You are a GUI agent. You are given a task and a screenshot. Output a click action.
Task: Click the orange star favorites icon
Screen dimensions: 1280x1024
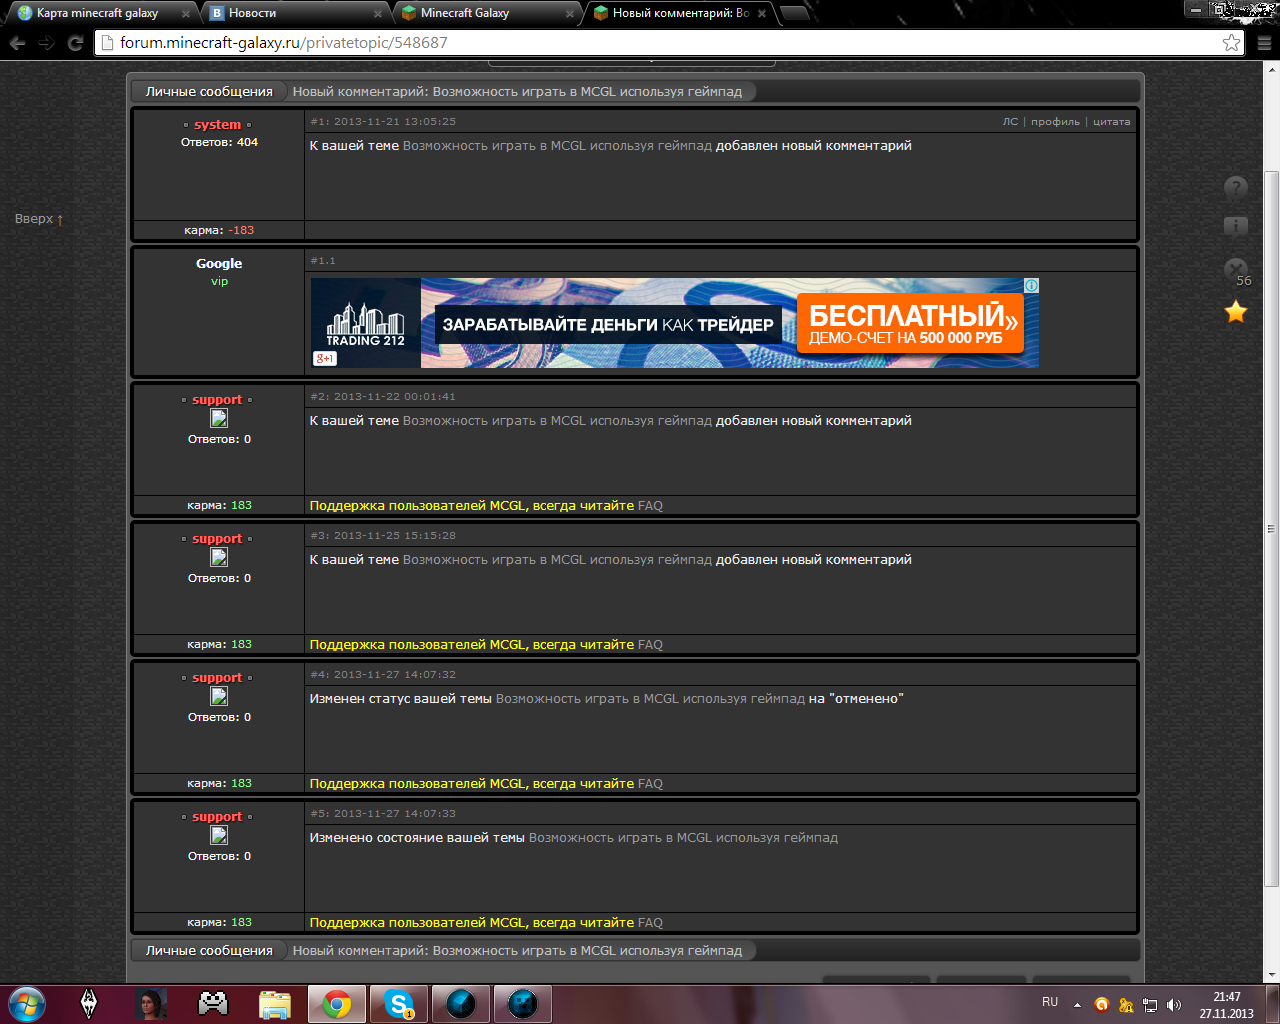pyautogui.click(x=1236, y=312)
